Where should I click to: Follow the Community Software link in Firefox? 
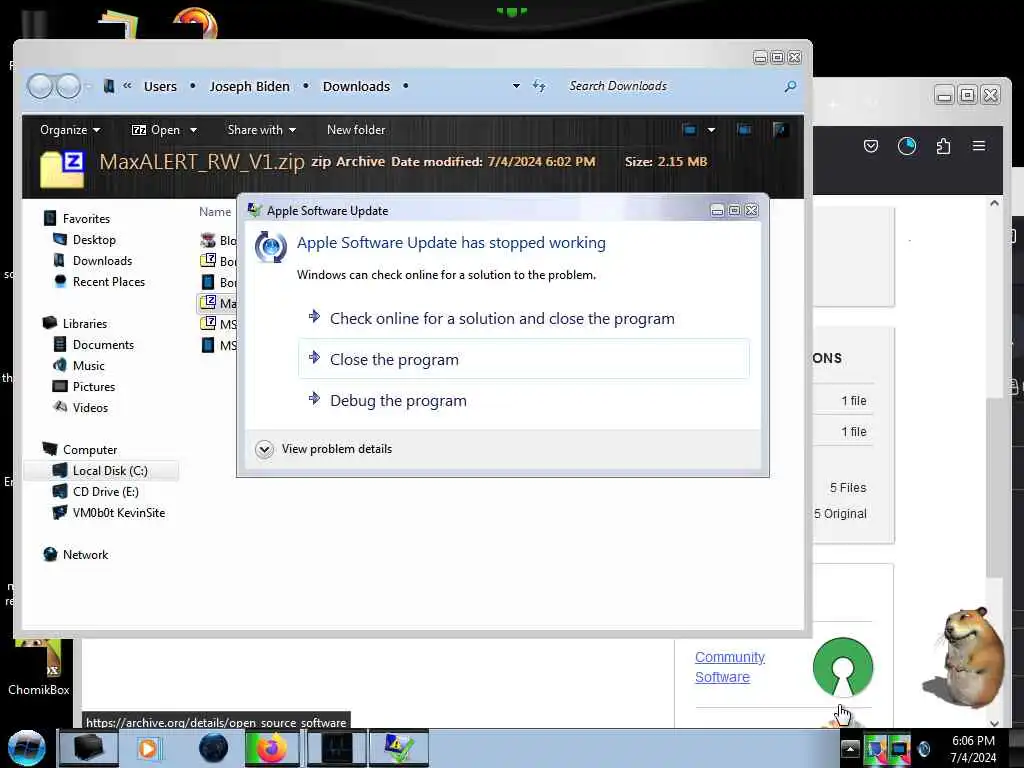coord(729,667)
